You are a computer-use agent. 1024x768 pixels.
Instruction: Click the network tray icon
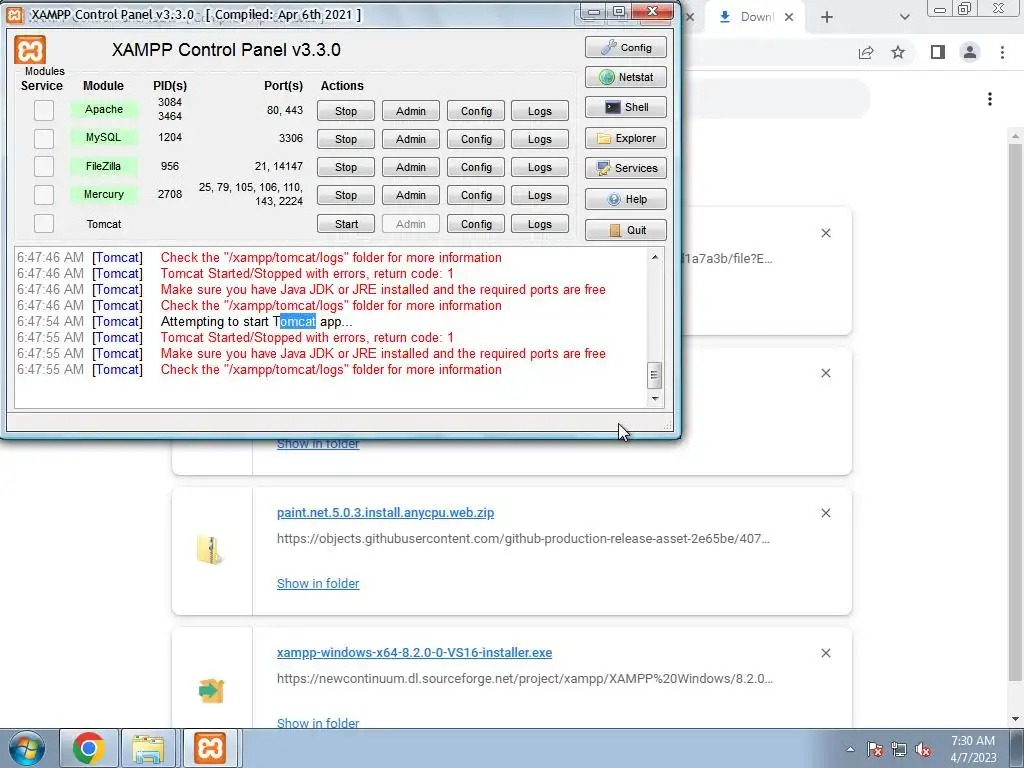(899, 750)
